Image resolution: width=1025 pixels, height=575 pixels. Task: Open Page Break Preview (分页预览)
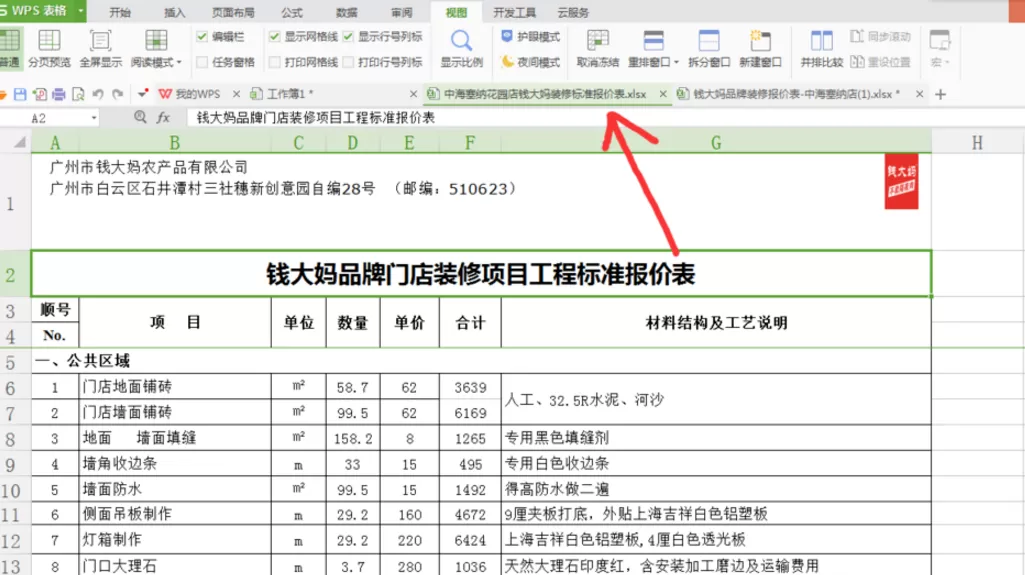(49, 48)
